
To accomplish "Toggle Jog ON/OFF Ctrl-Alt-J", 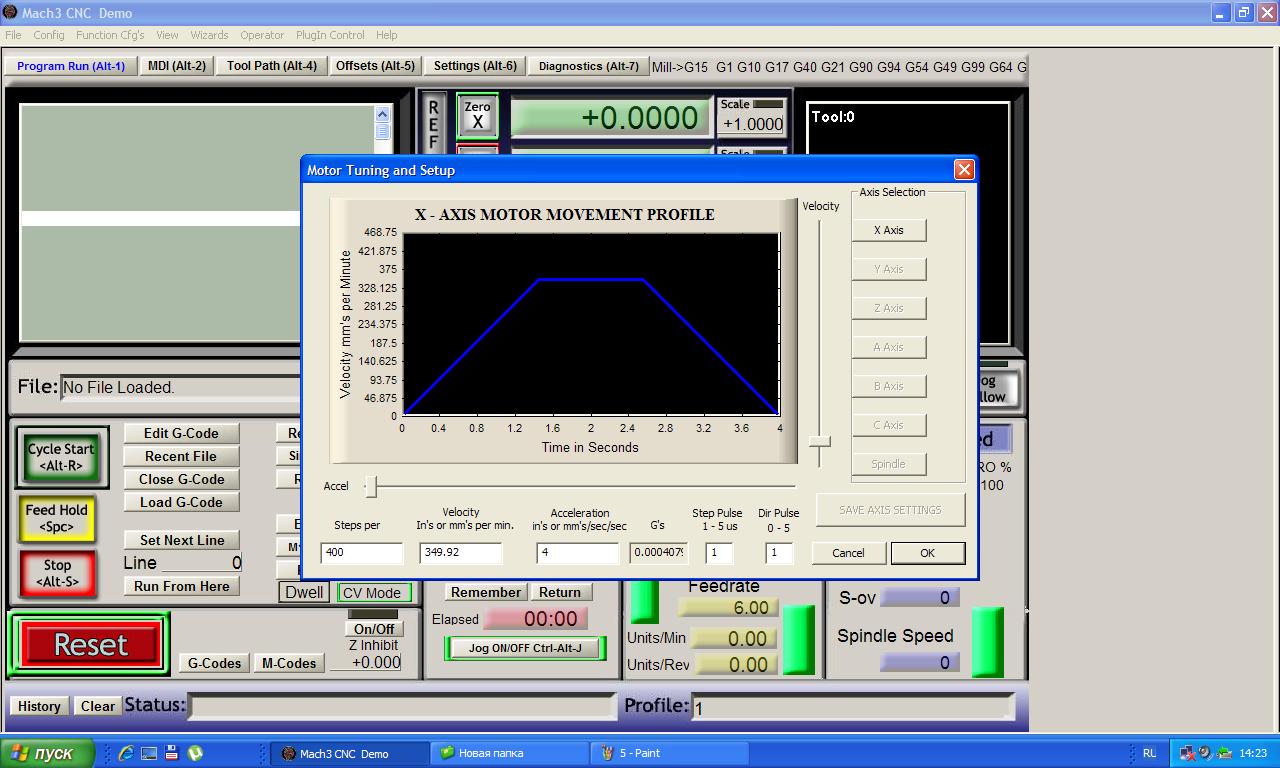I will (x=525, y=648).
